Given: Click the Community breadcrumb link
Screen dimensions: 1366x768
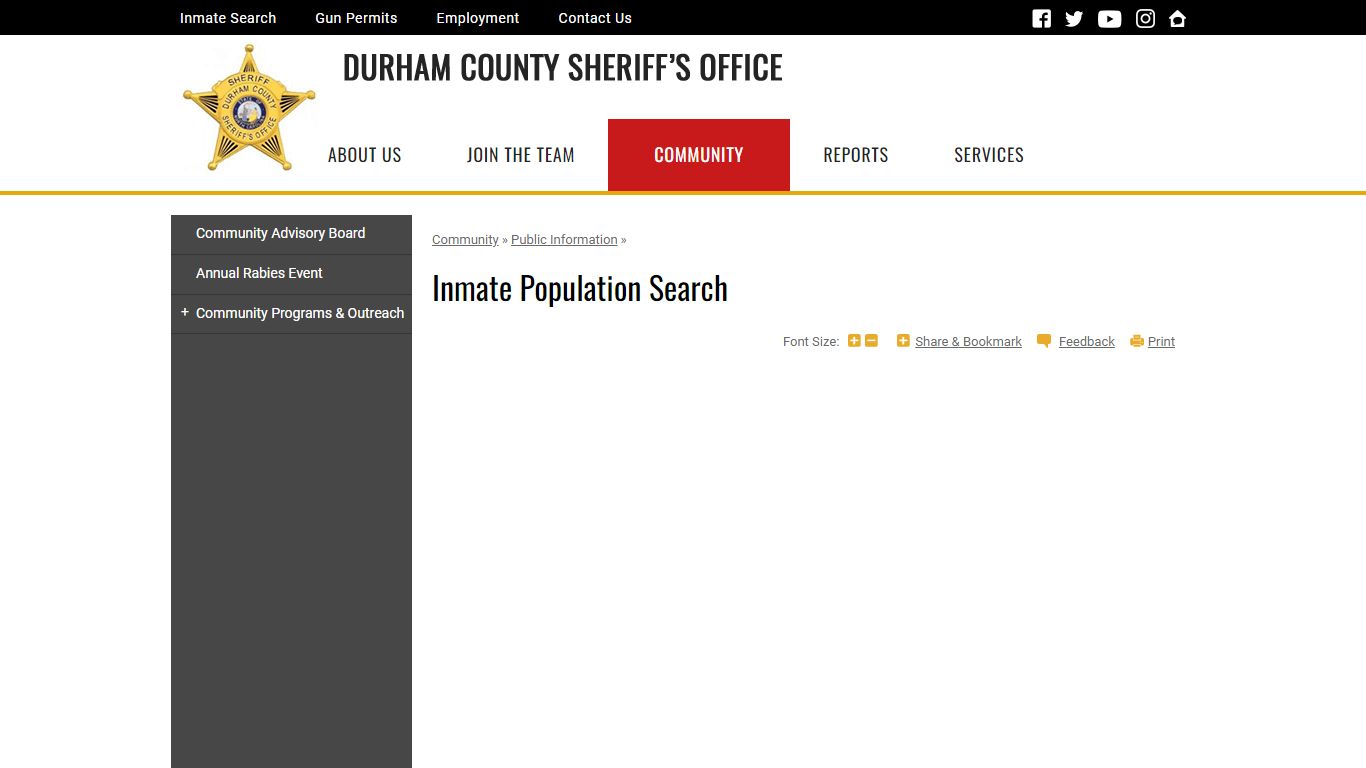Looking at the screenshot, I should click(465, 240).
